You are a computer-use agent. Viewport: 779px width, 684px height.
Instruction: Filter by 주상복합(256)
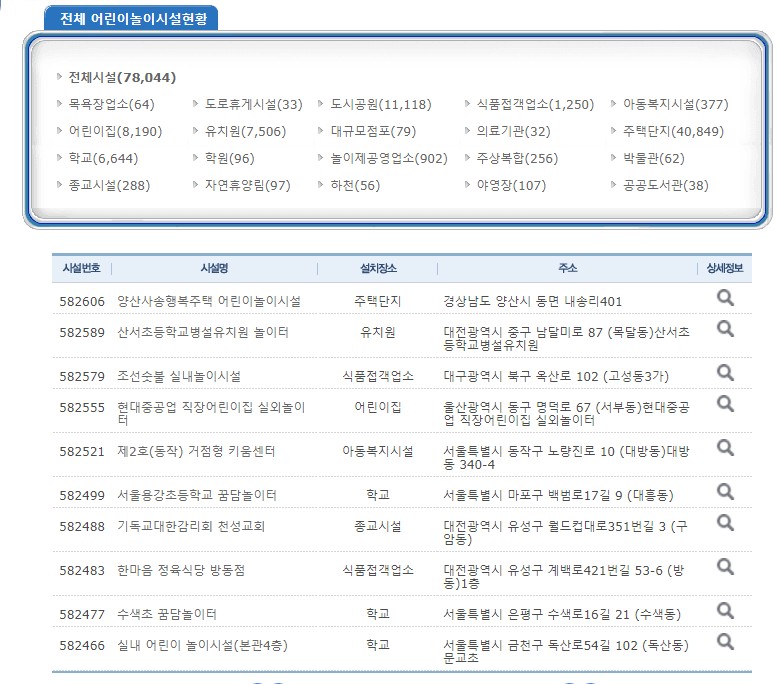click(517, 158)
